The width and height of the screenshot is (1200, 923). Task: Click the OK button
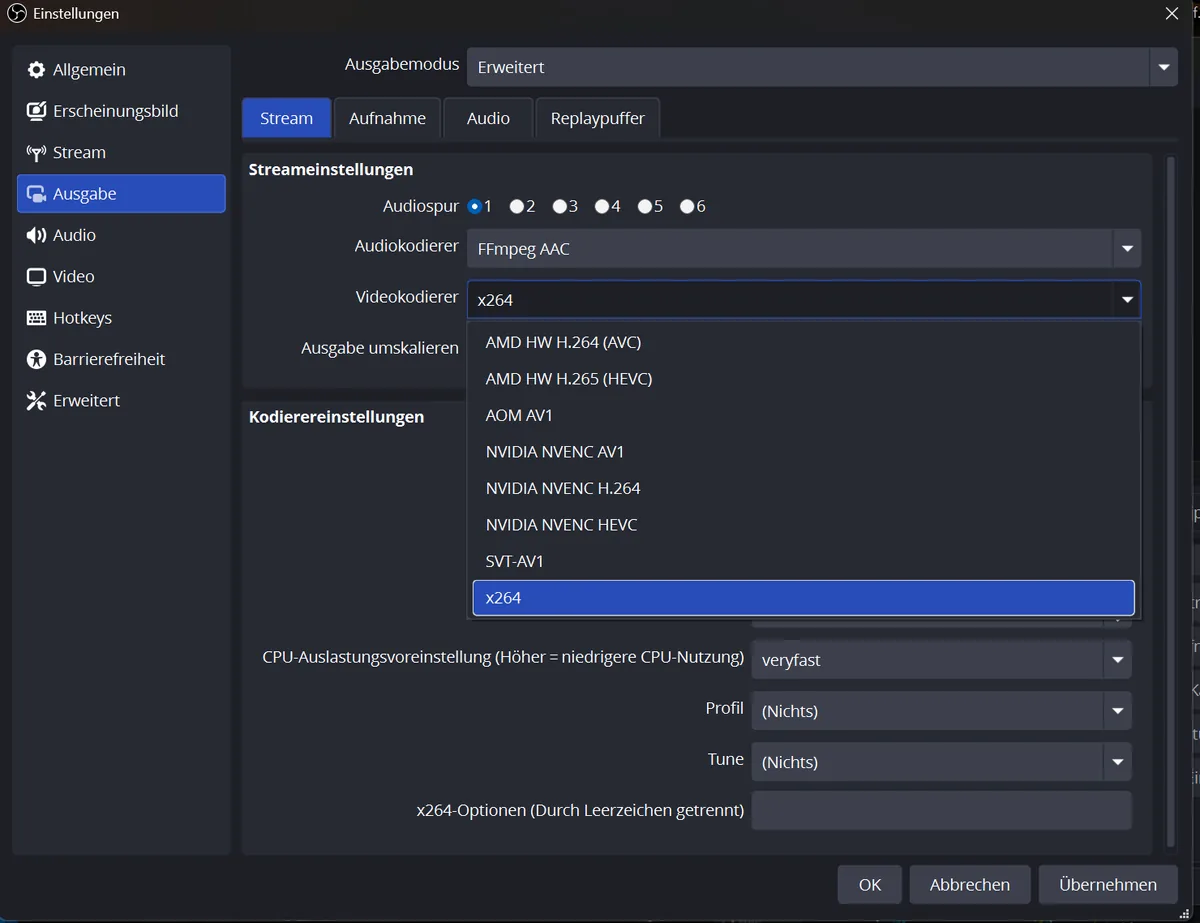[x=870, y=885]
